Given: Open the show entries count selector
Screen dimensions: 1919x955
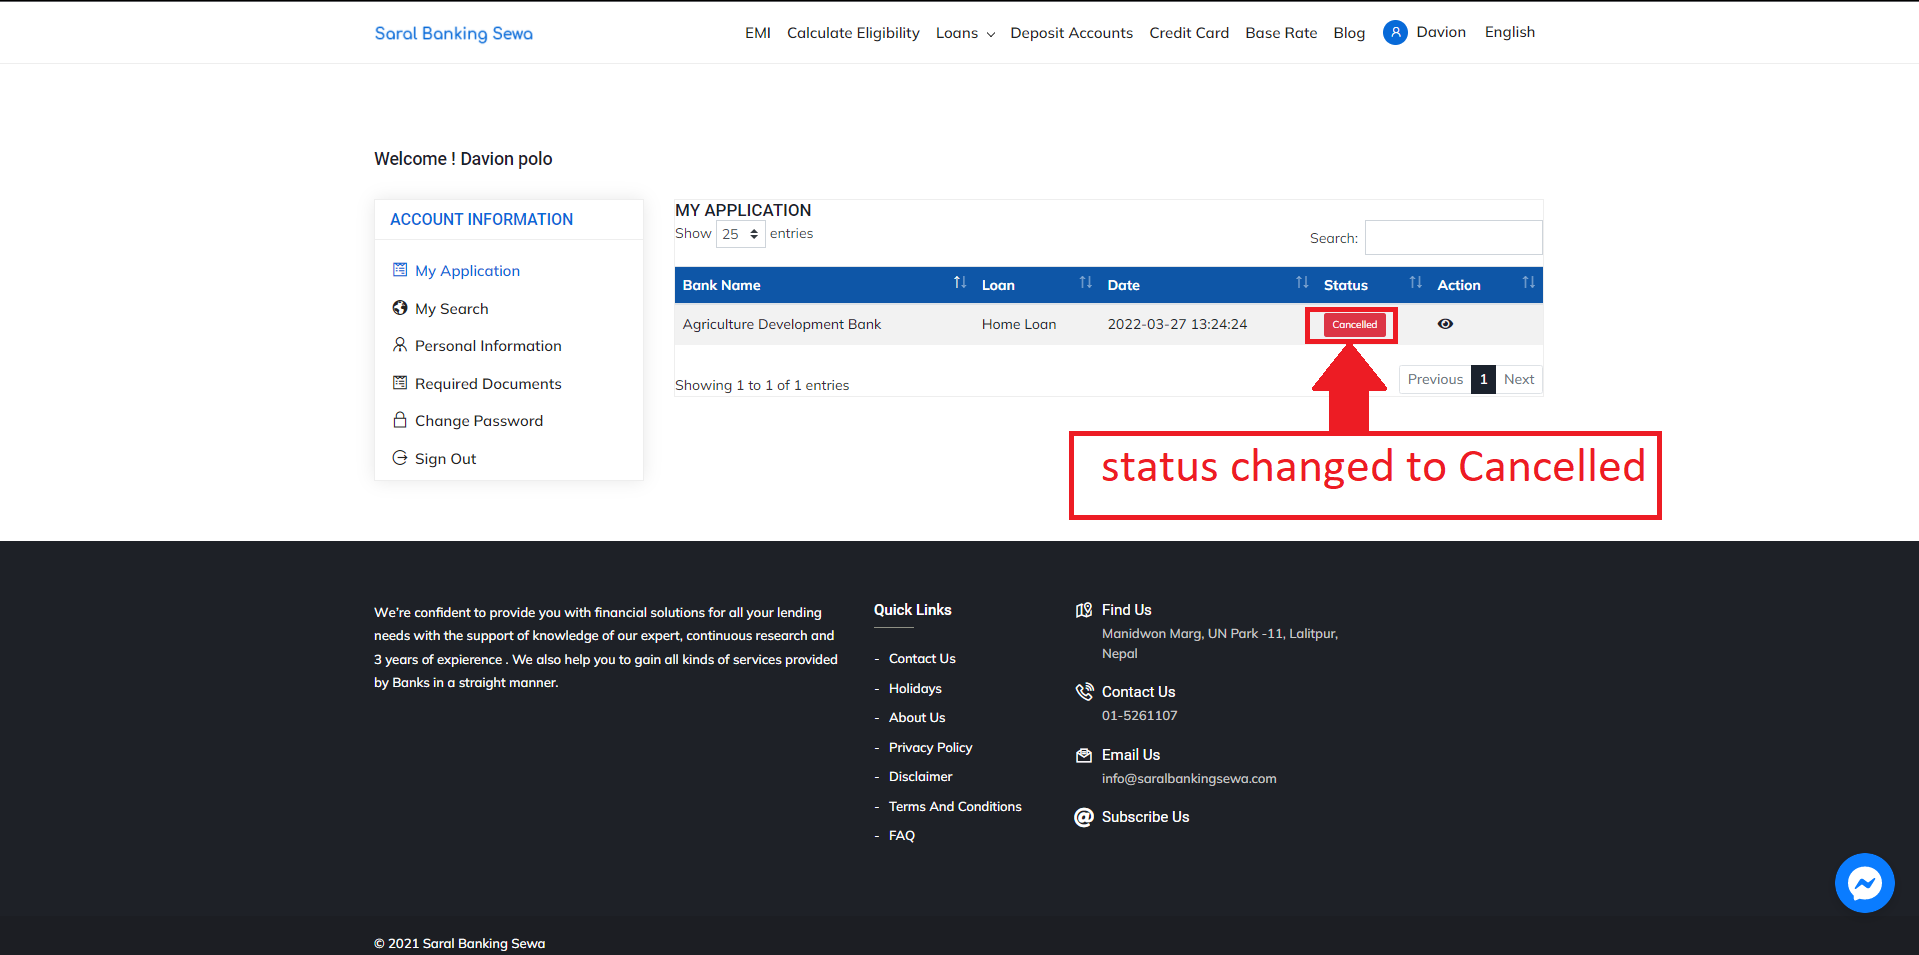Looking at the screenshot, I should pos(740,234).
